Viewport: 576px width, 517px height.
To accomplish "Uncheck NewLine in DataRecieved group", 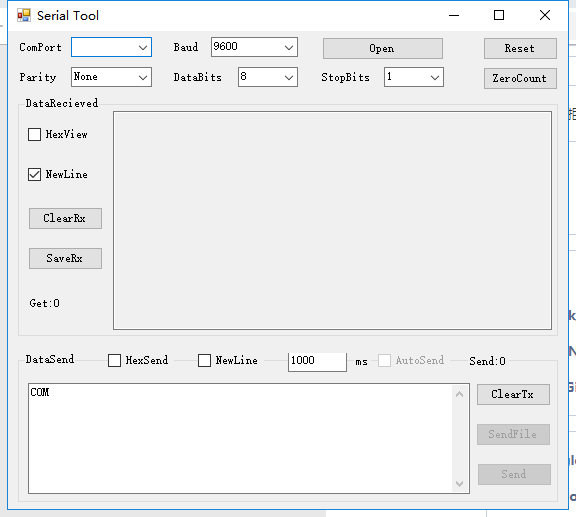I will click(35, 175).
